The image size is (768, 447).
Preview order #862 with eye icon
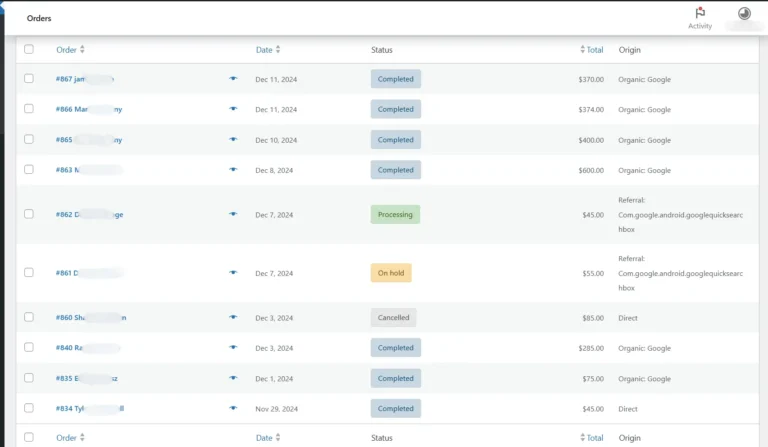point(234,214)
